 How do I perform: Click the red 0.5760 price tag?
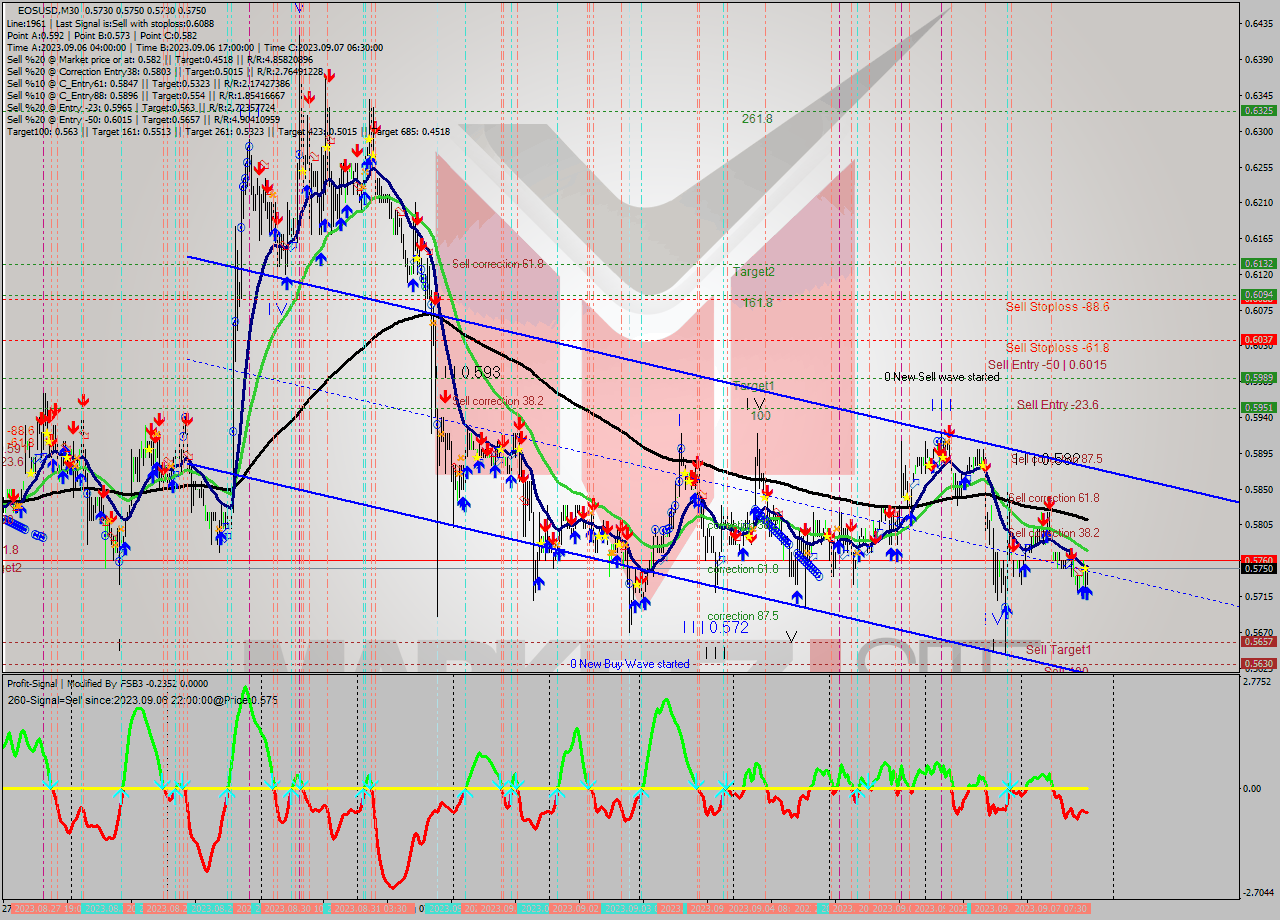tap(1257, 560)
